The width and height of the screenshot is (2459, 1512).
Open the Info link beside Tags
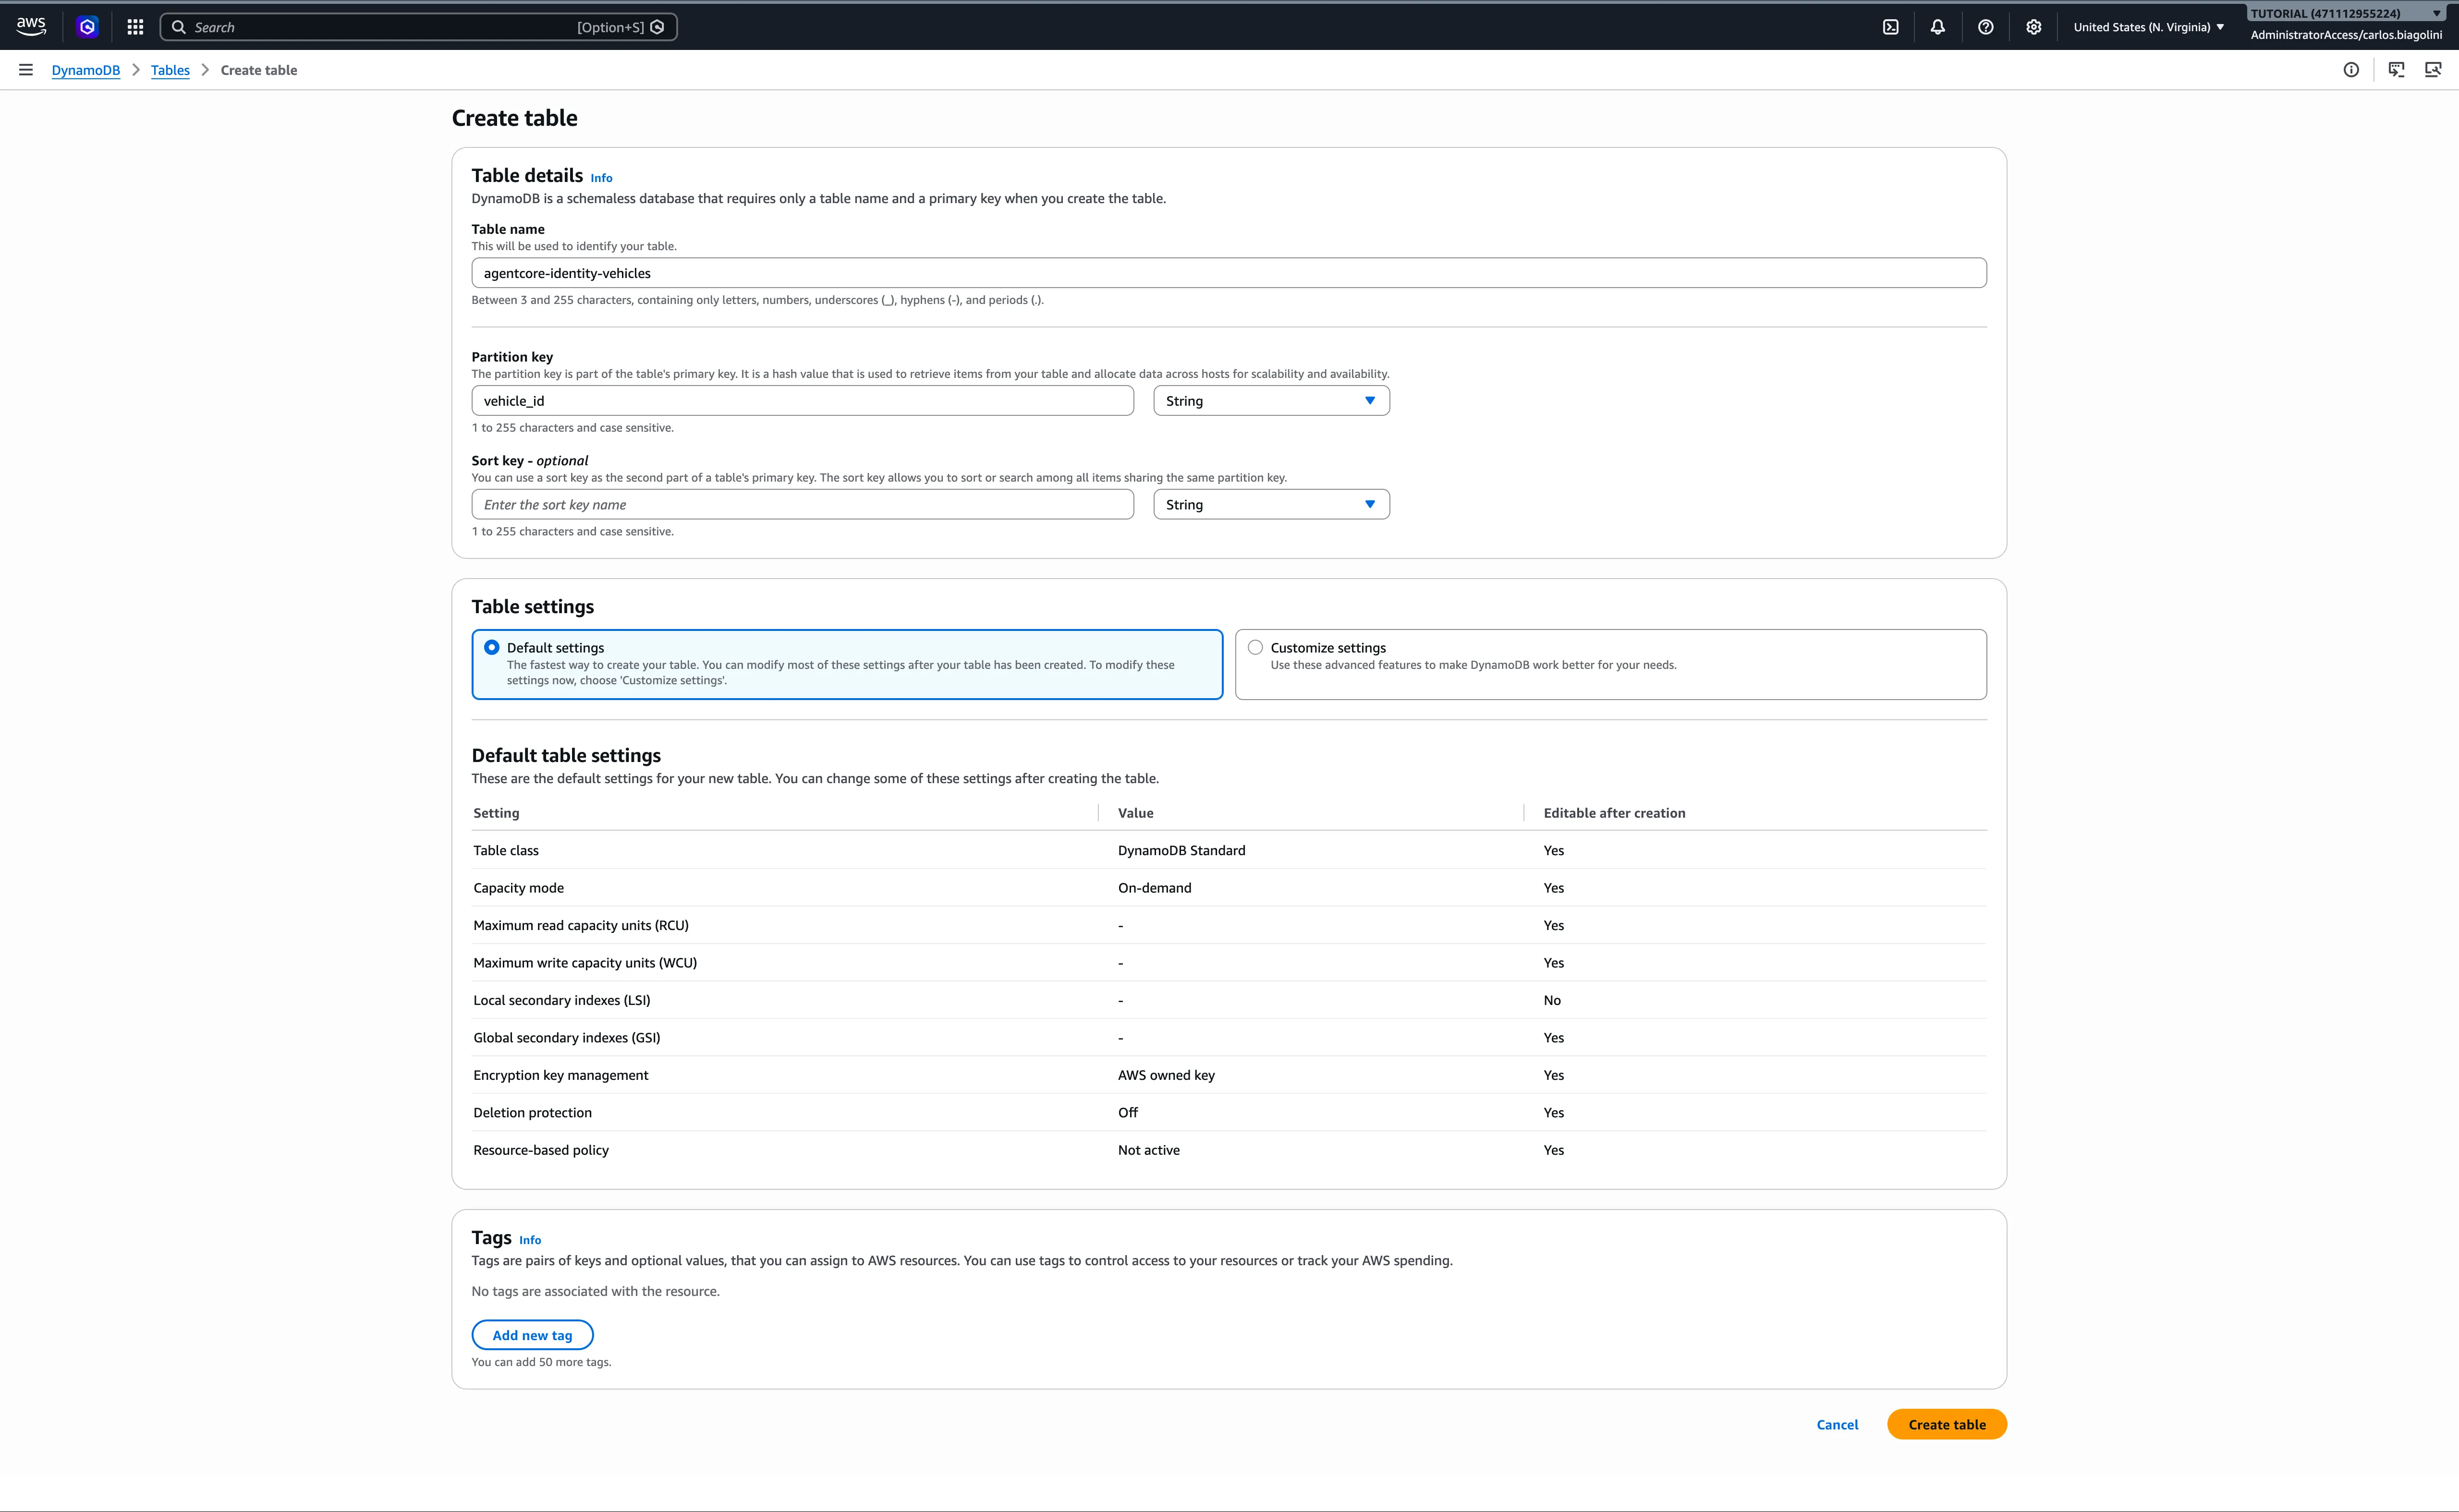click(x=530, y=1240)
